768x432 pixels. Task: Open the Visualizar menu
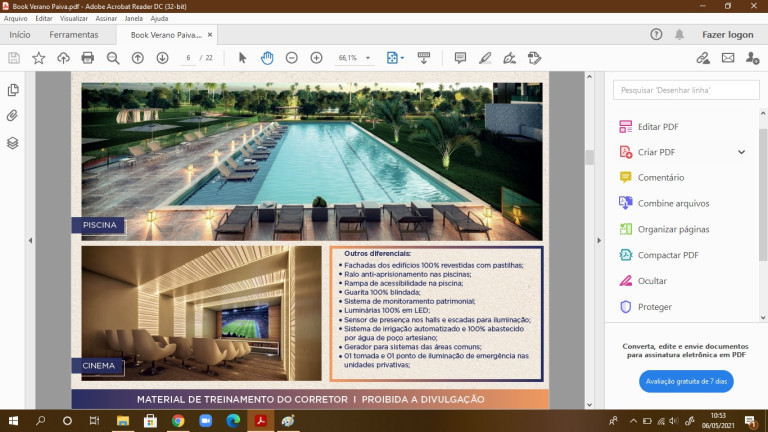(x=74, y=19)
